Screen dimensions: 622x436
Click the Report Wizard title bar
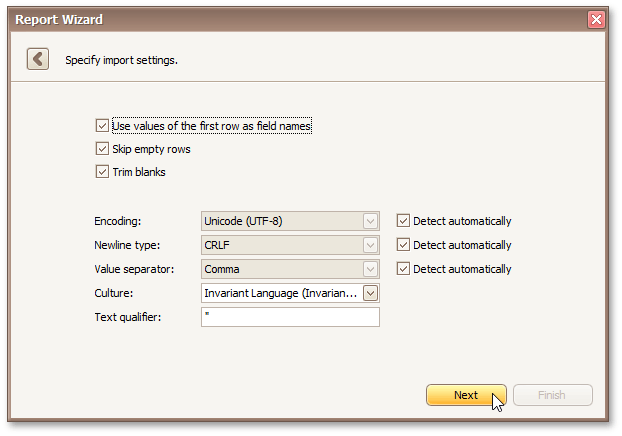click(x=300, y=19)
